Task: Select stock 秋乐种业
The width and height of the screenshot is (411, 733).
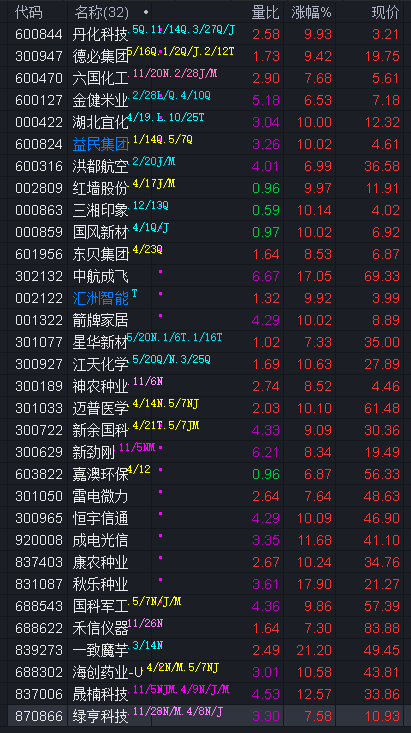Action: pos(101,583)
